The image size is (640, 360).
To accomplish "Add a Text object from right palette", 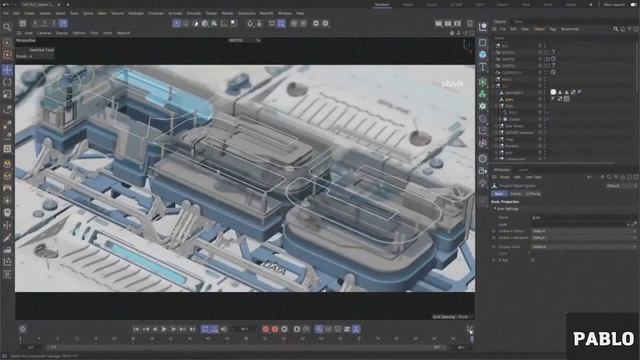I will (482, 67).
